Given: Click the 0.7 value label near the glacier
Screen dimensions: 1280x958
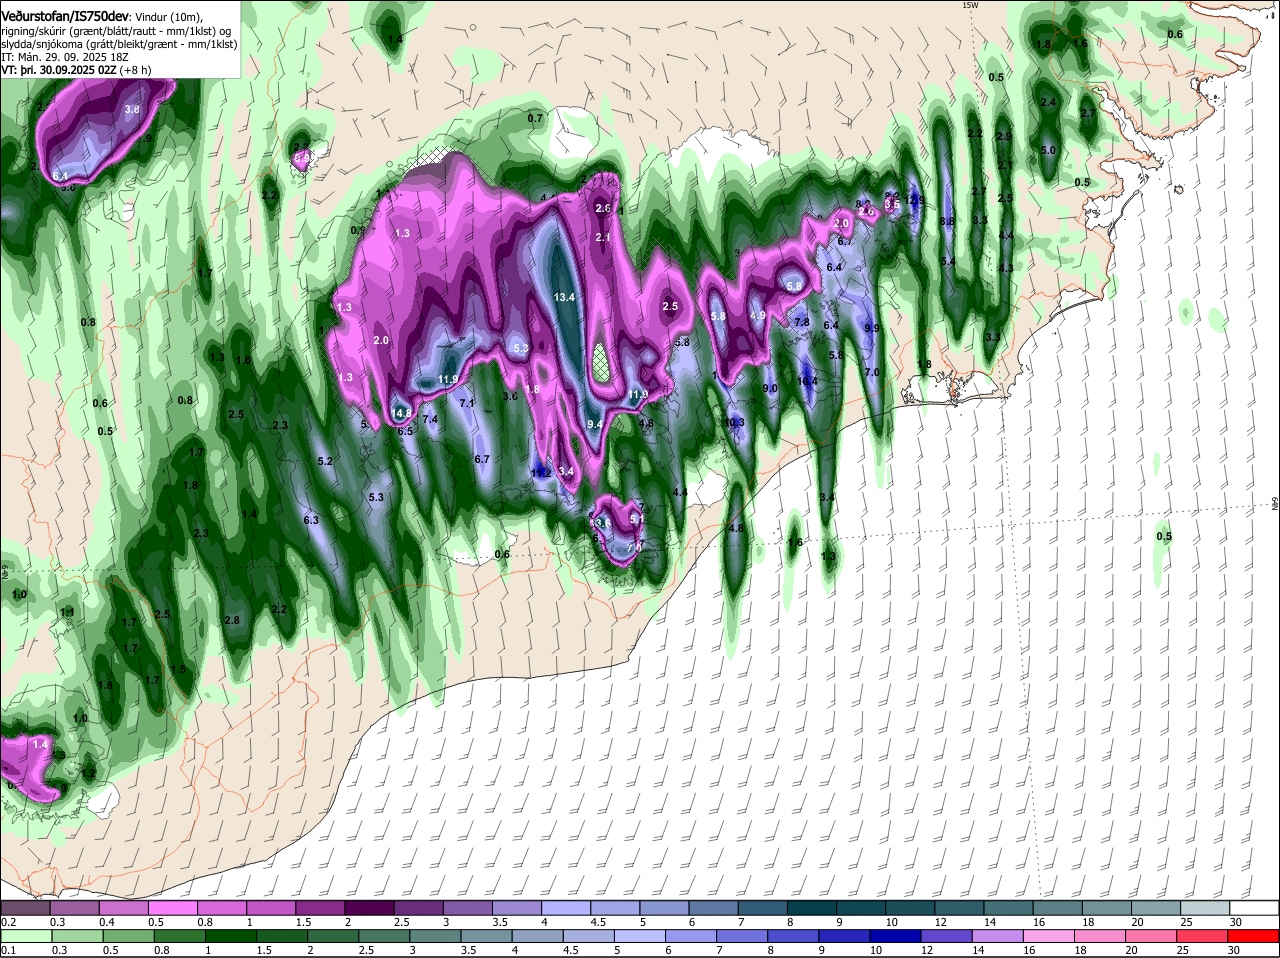Looking at the screenshot, I should tap(535, 118).
